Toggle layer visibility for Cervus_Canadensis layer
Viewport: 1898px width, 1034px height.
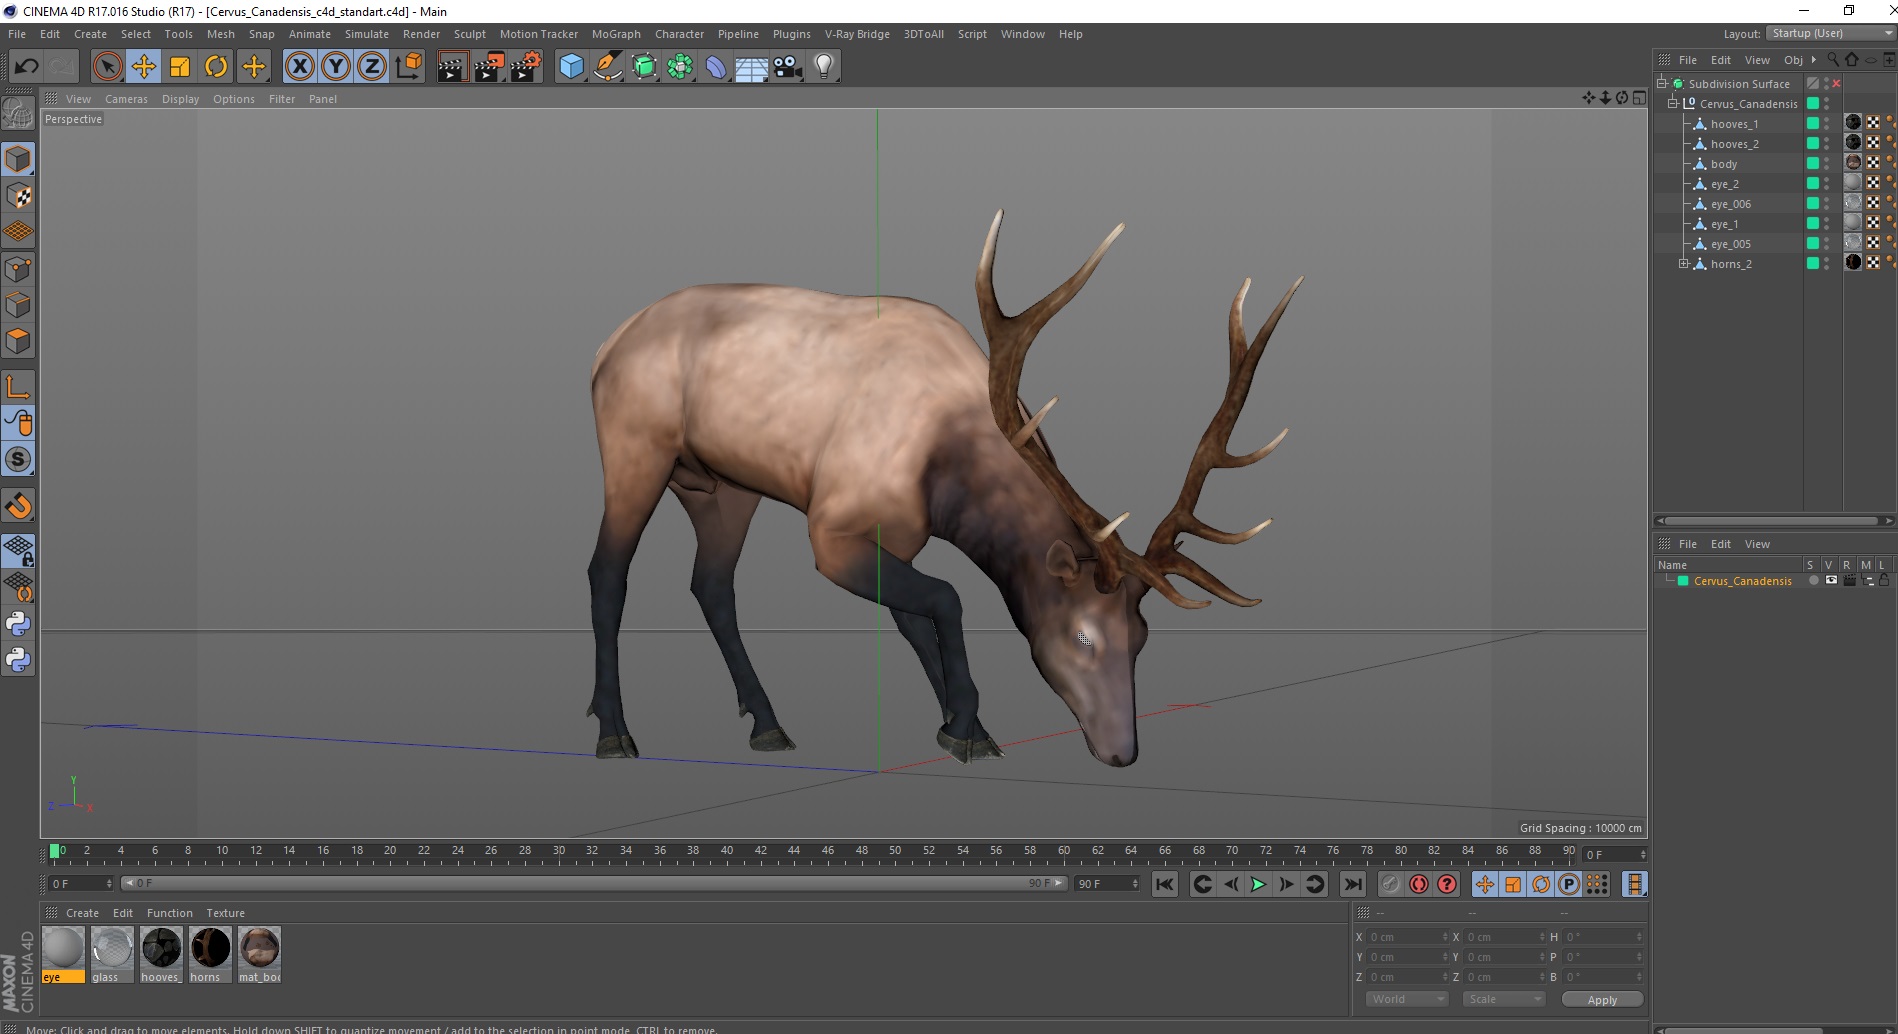click(1831, 580)
